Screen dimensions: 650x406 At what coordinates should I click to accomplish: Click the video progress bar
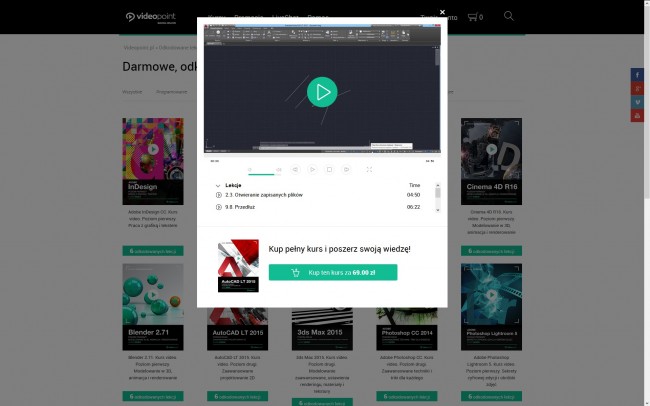tap(322, 156)
